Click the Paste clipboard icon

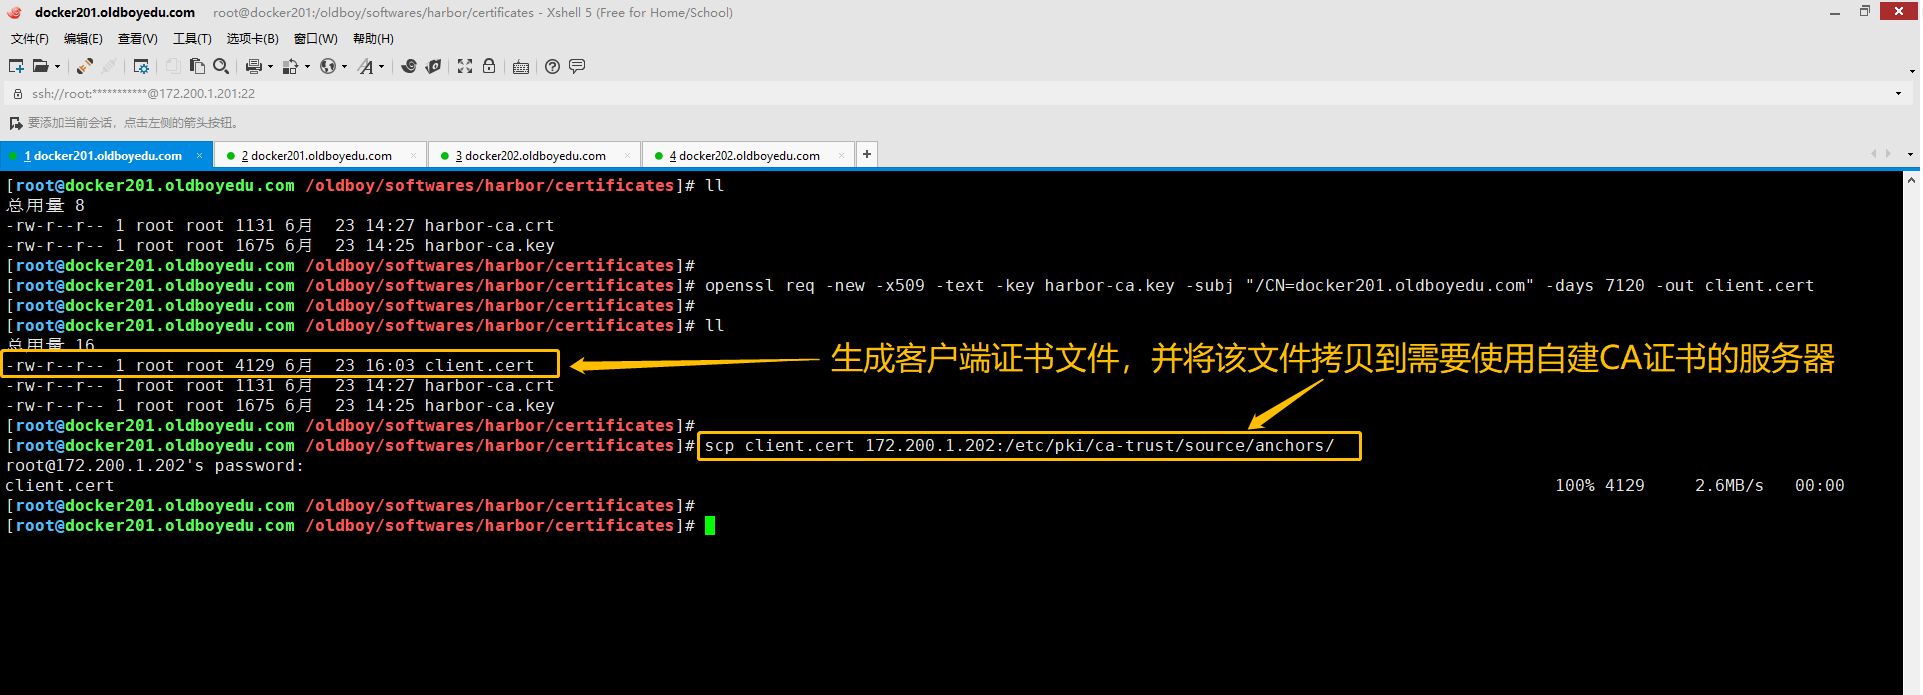pyautogui.click(x=197, y=66)
